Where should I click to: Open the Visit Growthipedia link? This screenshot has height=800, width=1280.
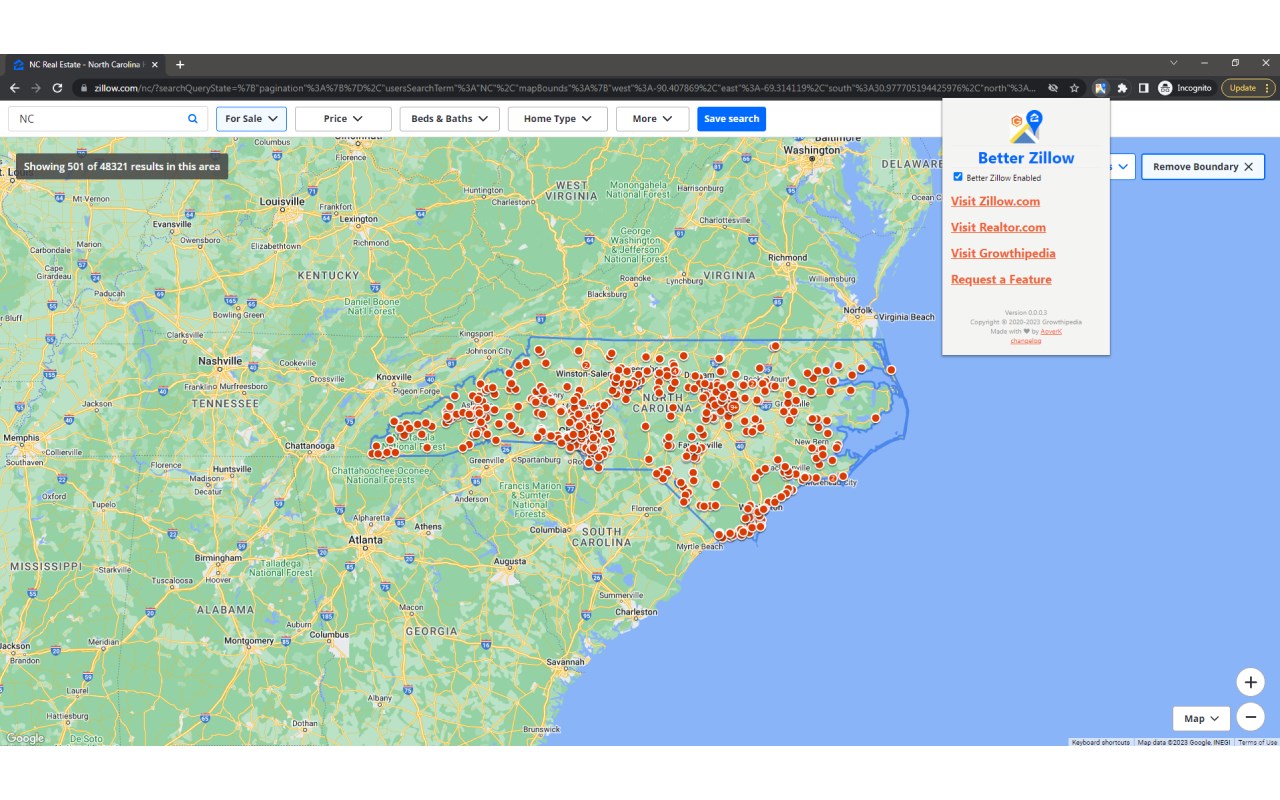coord(1003,253)
